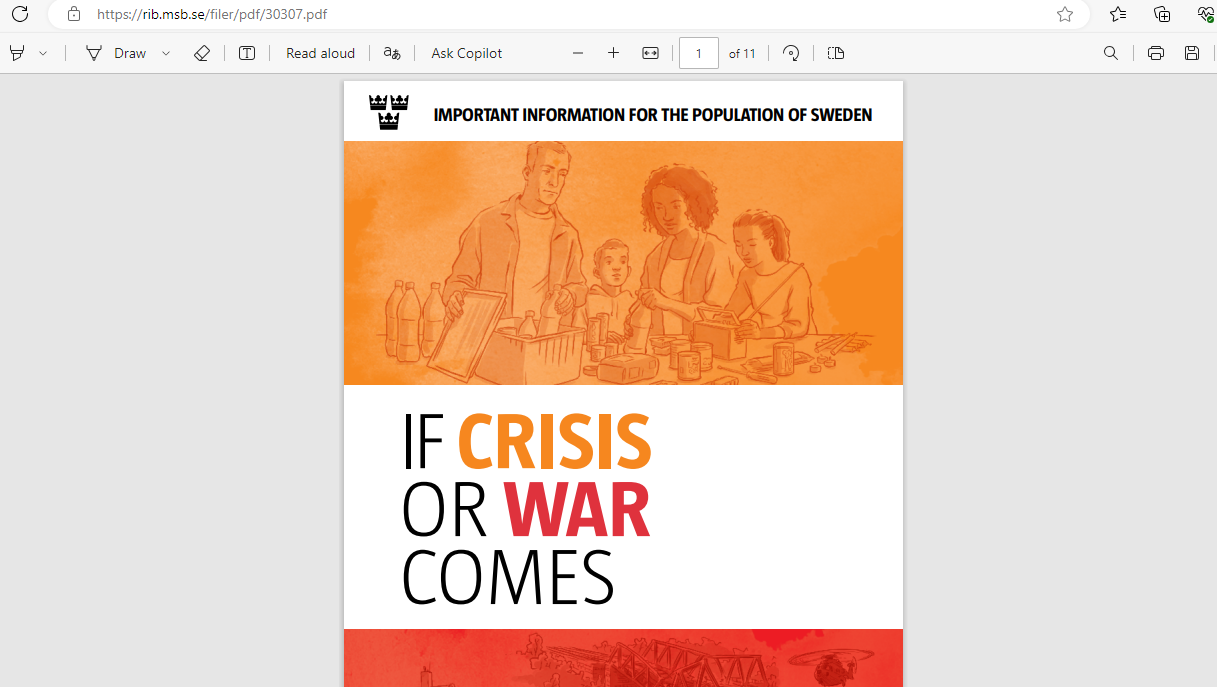Click the three crowns emblem
Image resolution: width=1217 pixels, height=687 pixels.
click(389, 111)
